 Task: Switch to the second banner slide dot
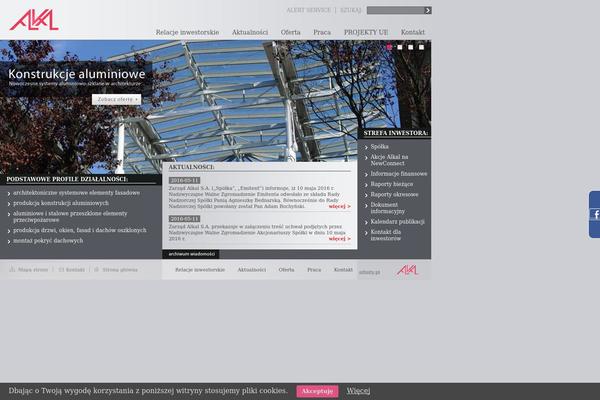point(398,47)
